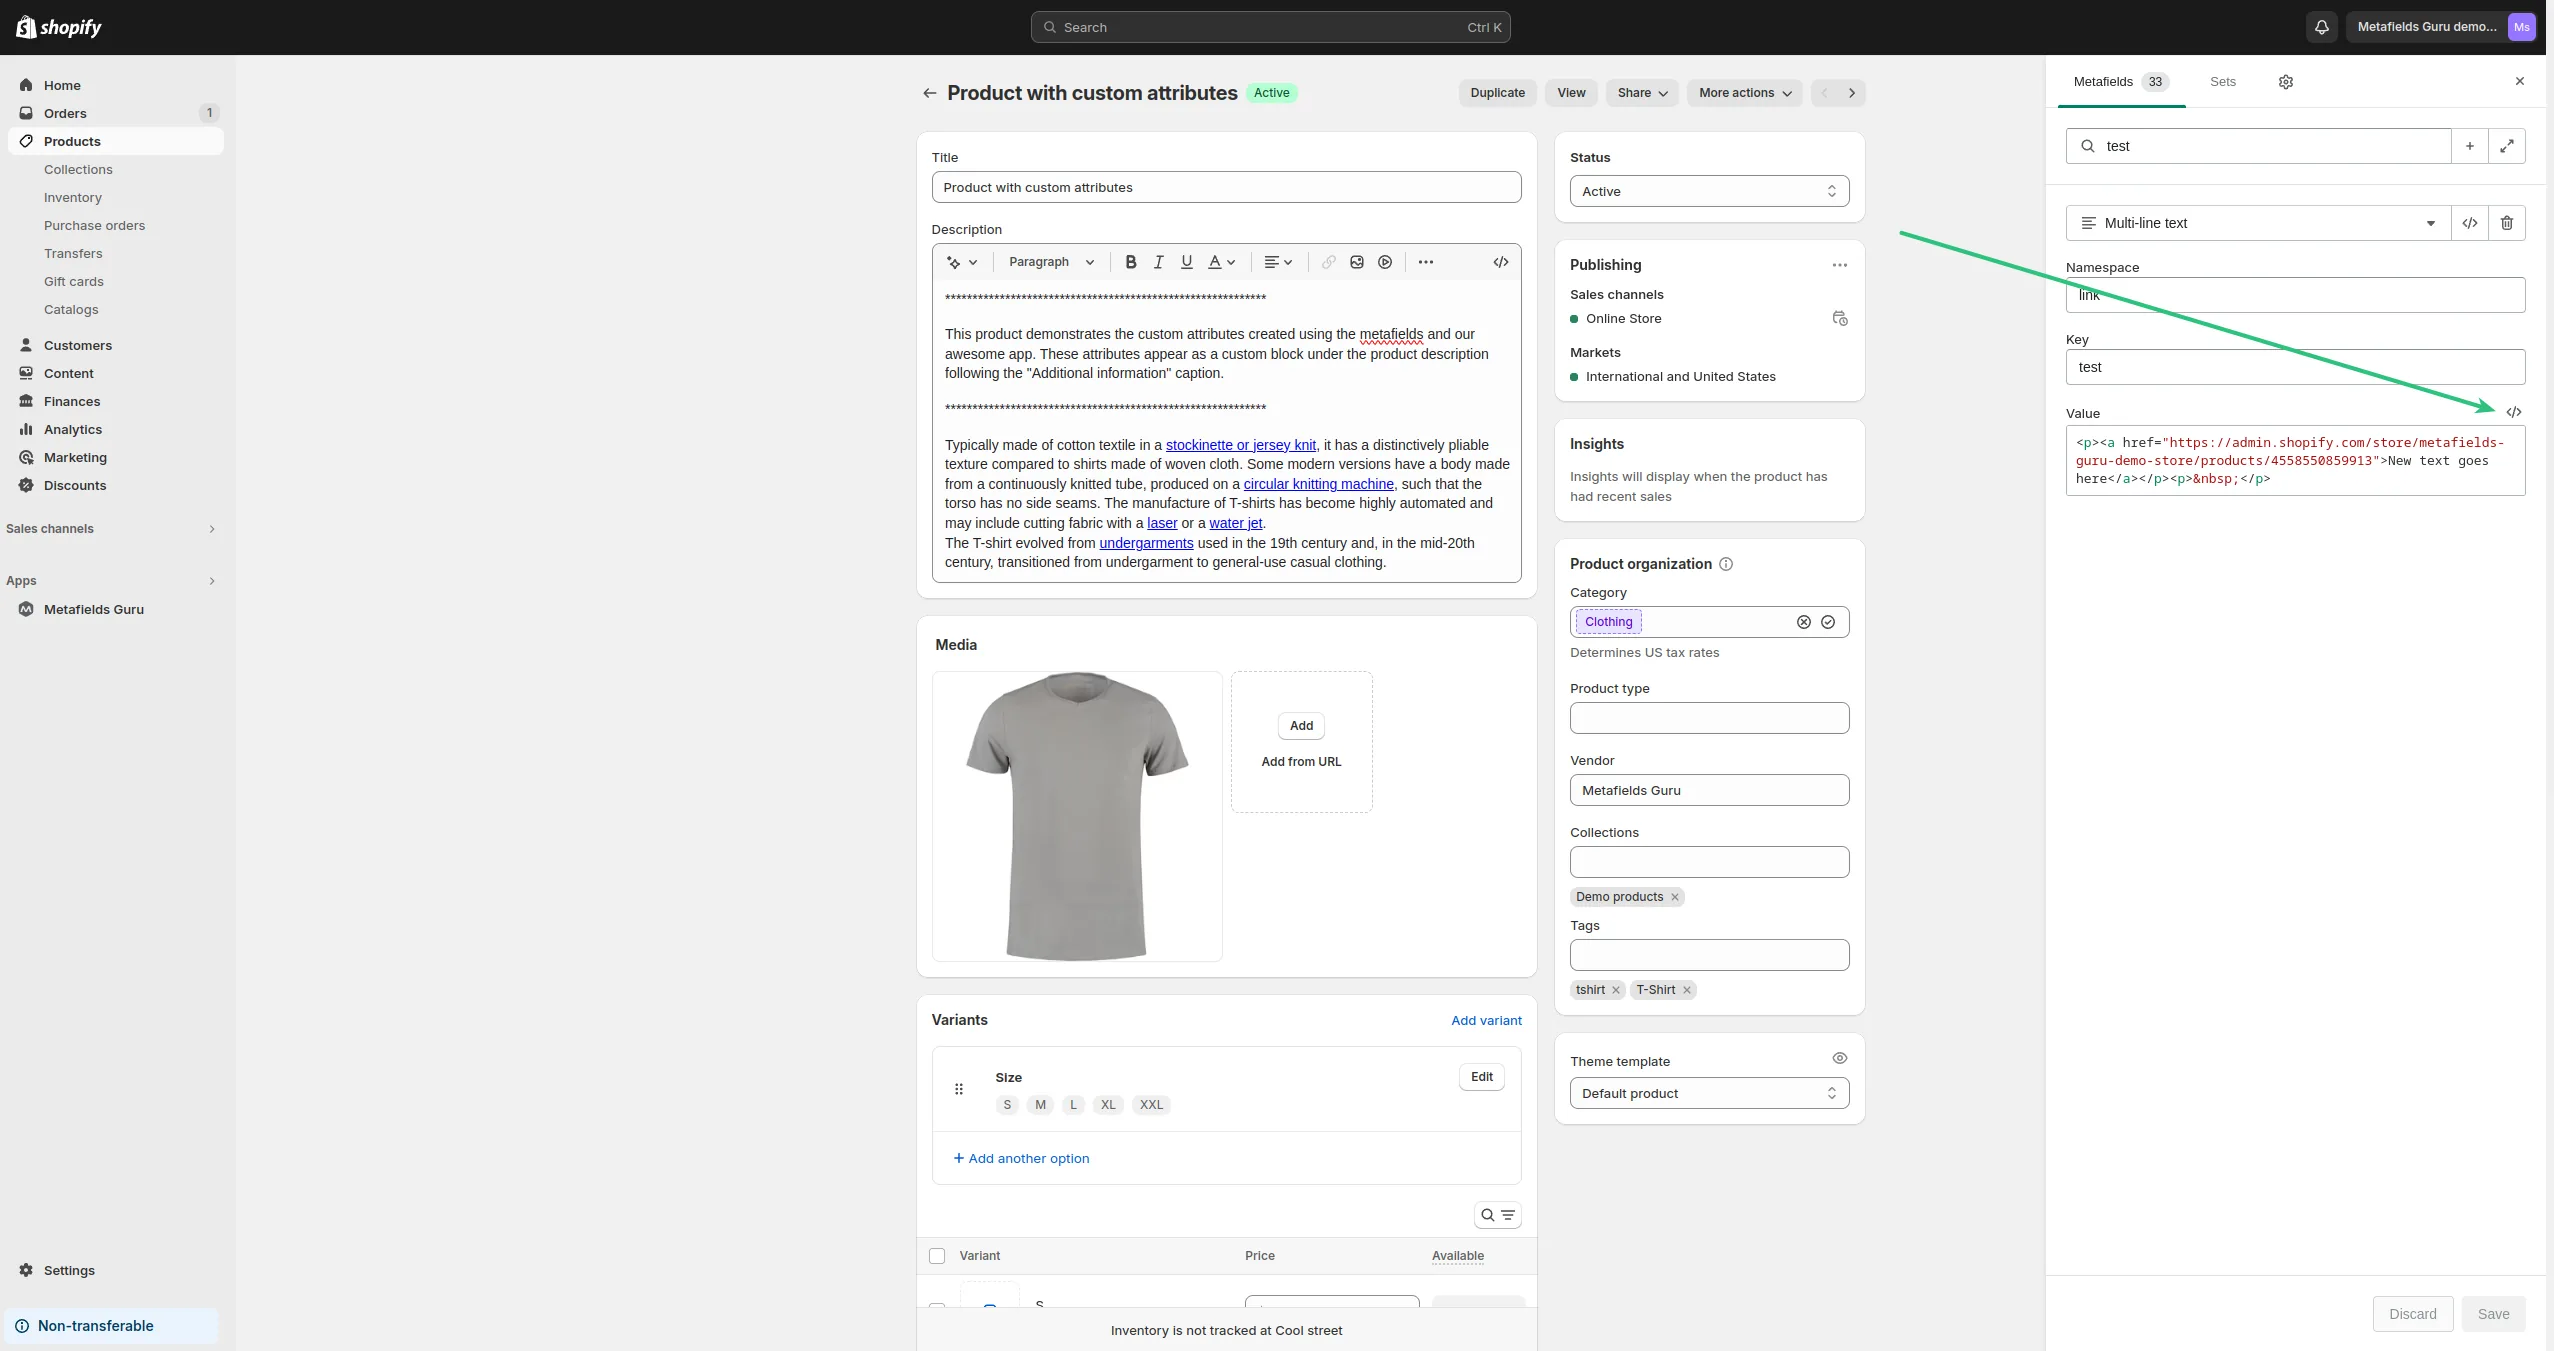
Task: Expand Share menu
Action: coord(1642,93)
